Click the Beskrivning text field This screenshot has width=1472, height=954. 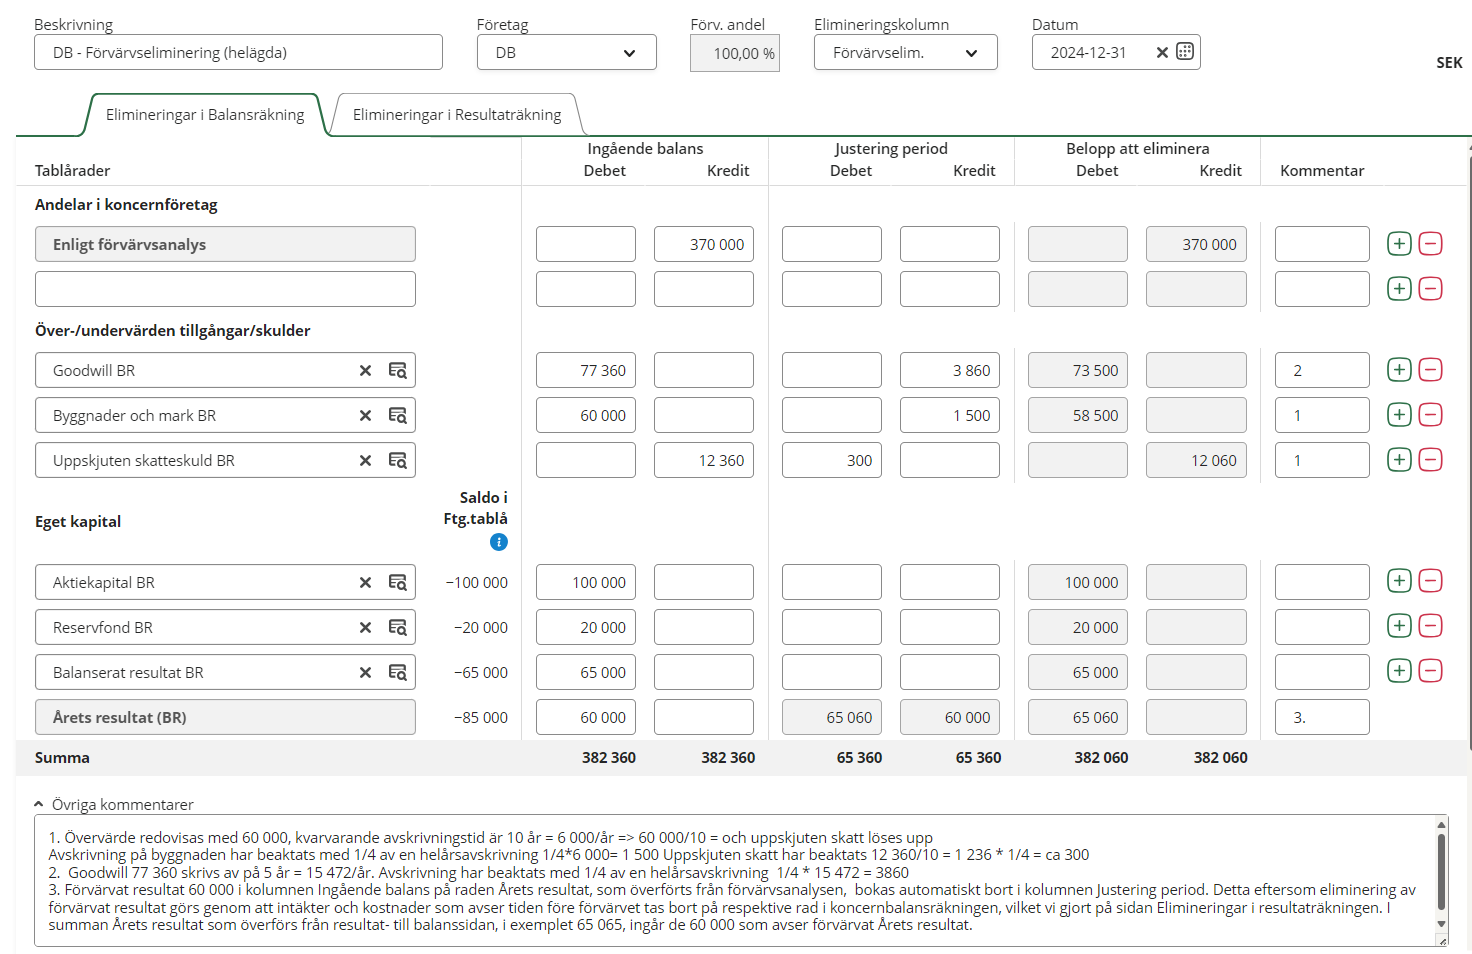click(x=238, y=53)
